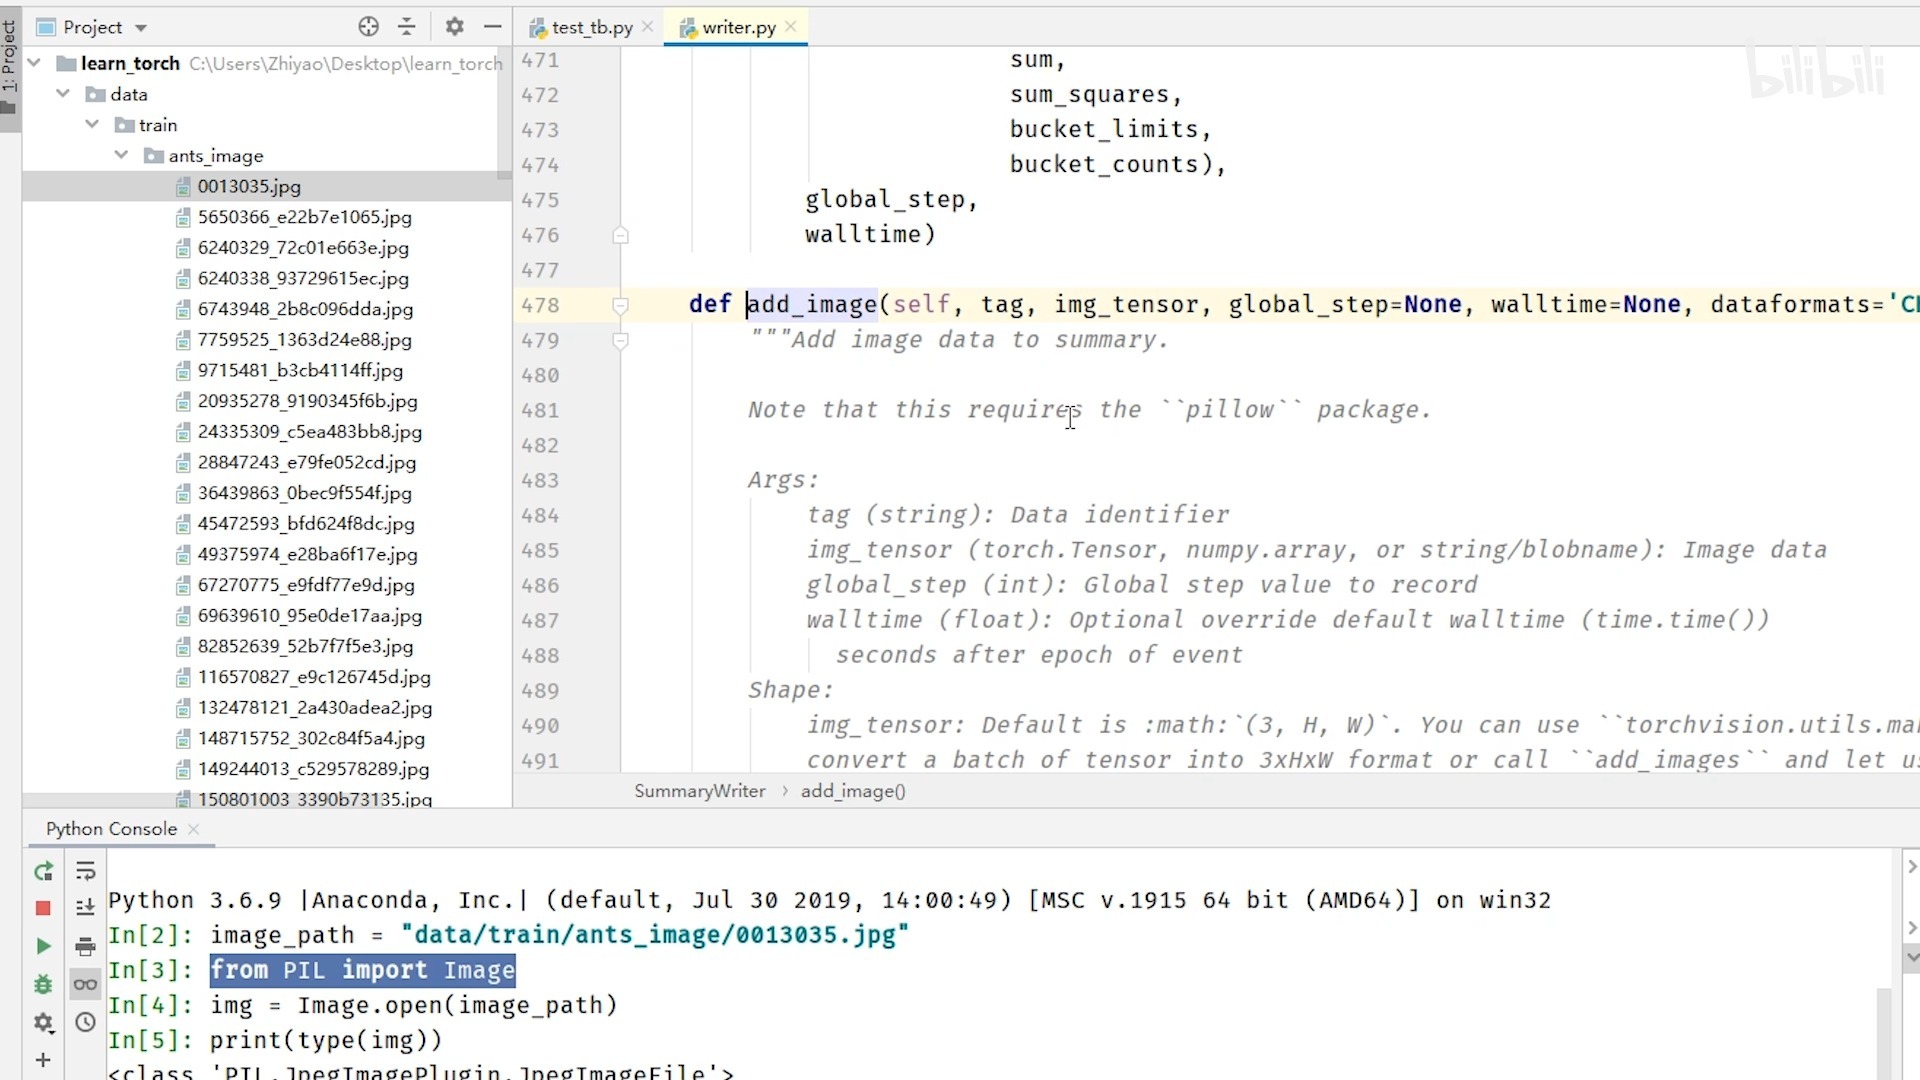1920x1080 pixels.
Task: Click SummaryWriter breadcrumb
Action: [699, 791]
